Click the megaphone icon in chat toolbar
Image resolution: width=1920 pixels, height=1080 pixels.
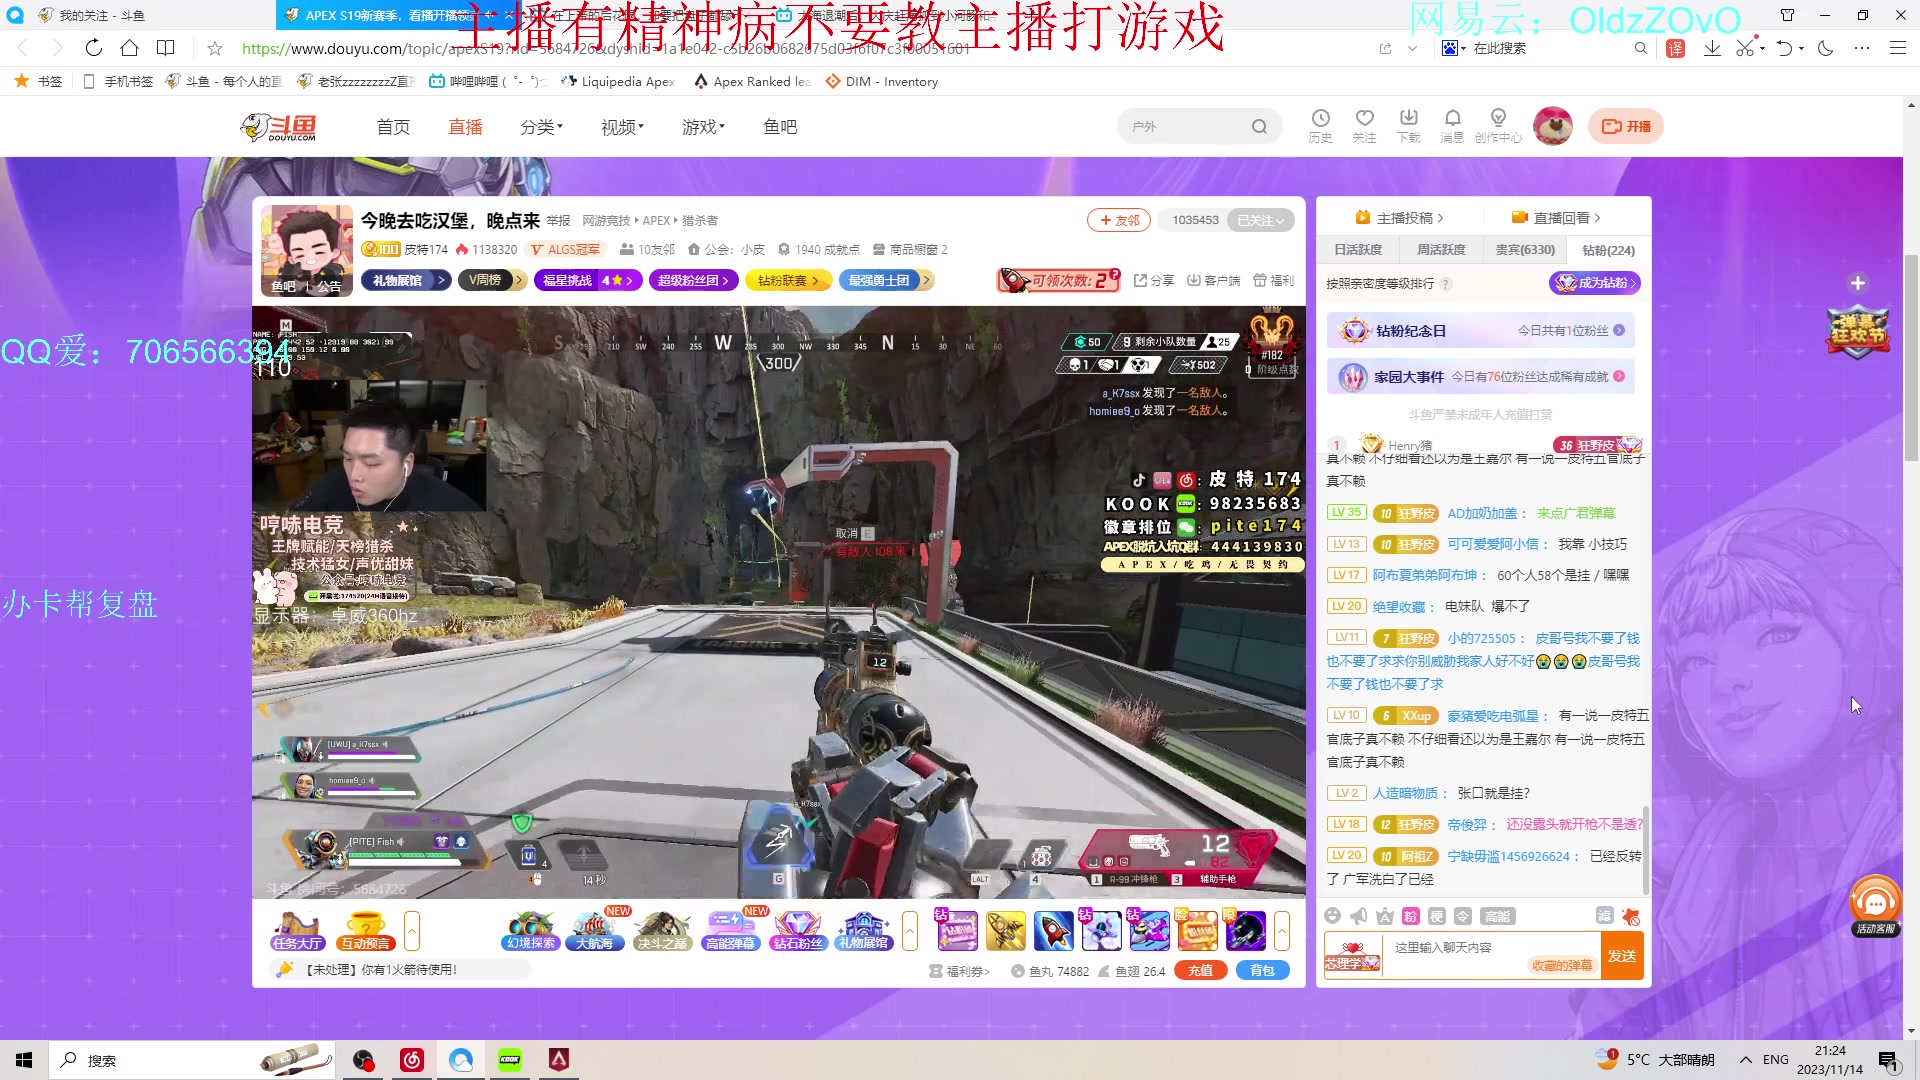click(x=1358, y=916)
